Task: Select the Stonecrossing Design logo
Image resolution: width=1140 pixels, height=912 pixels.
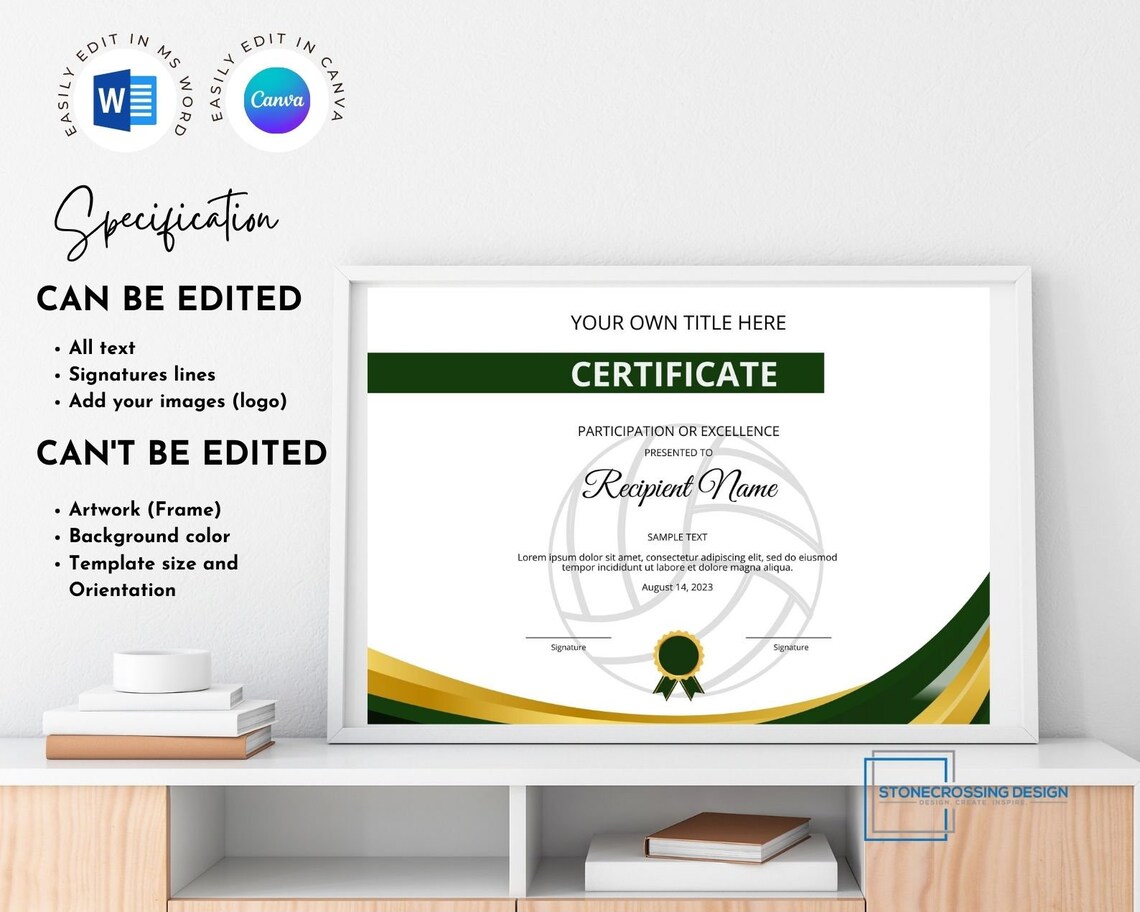Action: coord(975,791)
